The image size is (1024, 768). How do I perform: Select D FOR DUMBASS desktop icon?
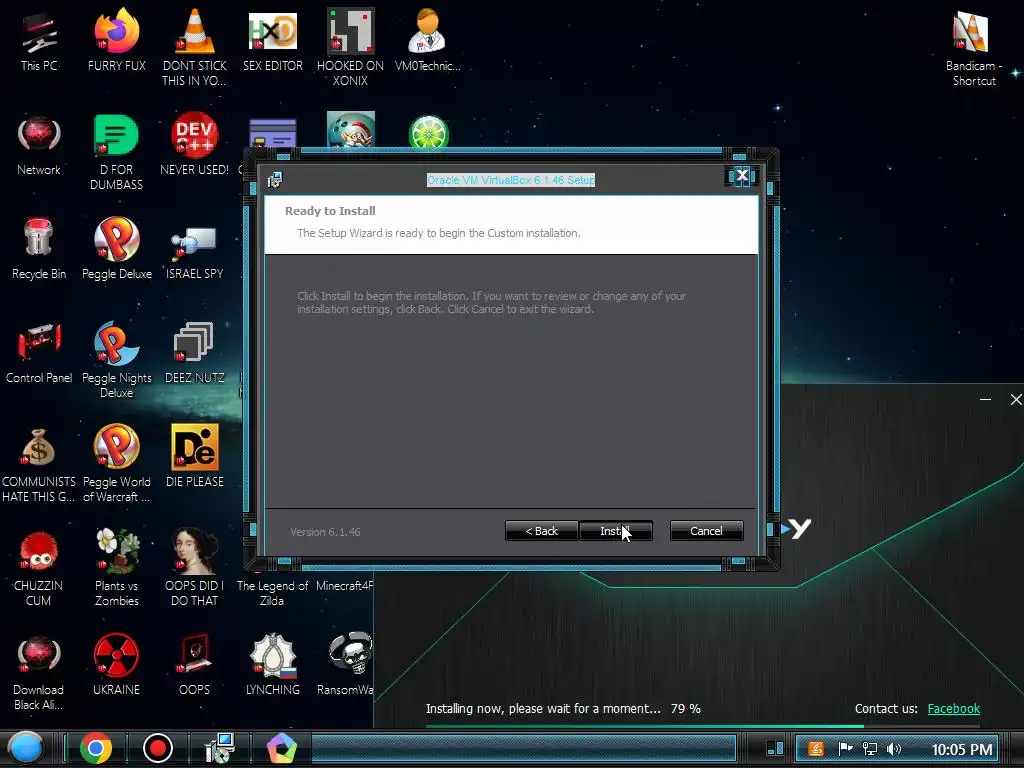click(117, 152)
